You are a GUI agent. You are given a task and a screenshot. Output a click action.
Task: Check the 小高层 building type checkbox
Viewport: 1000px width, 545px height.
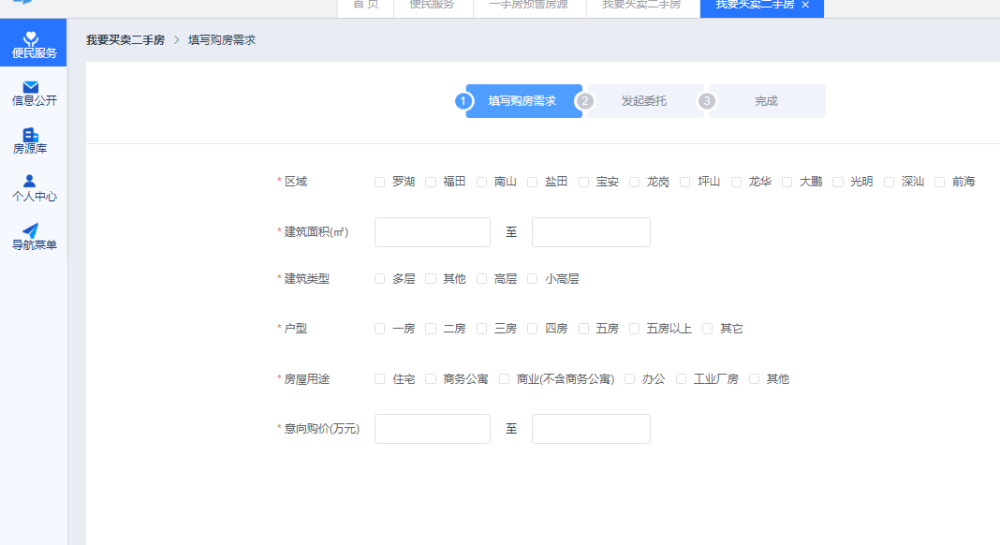coord(532,279)
